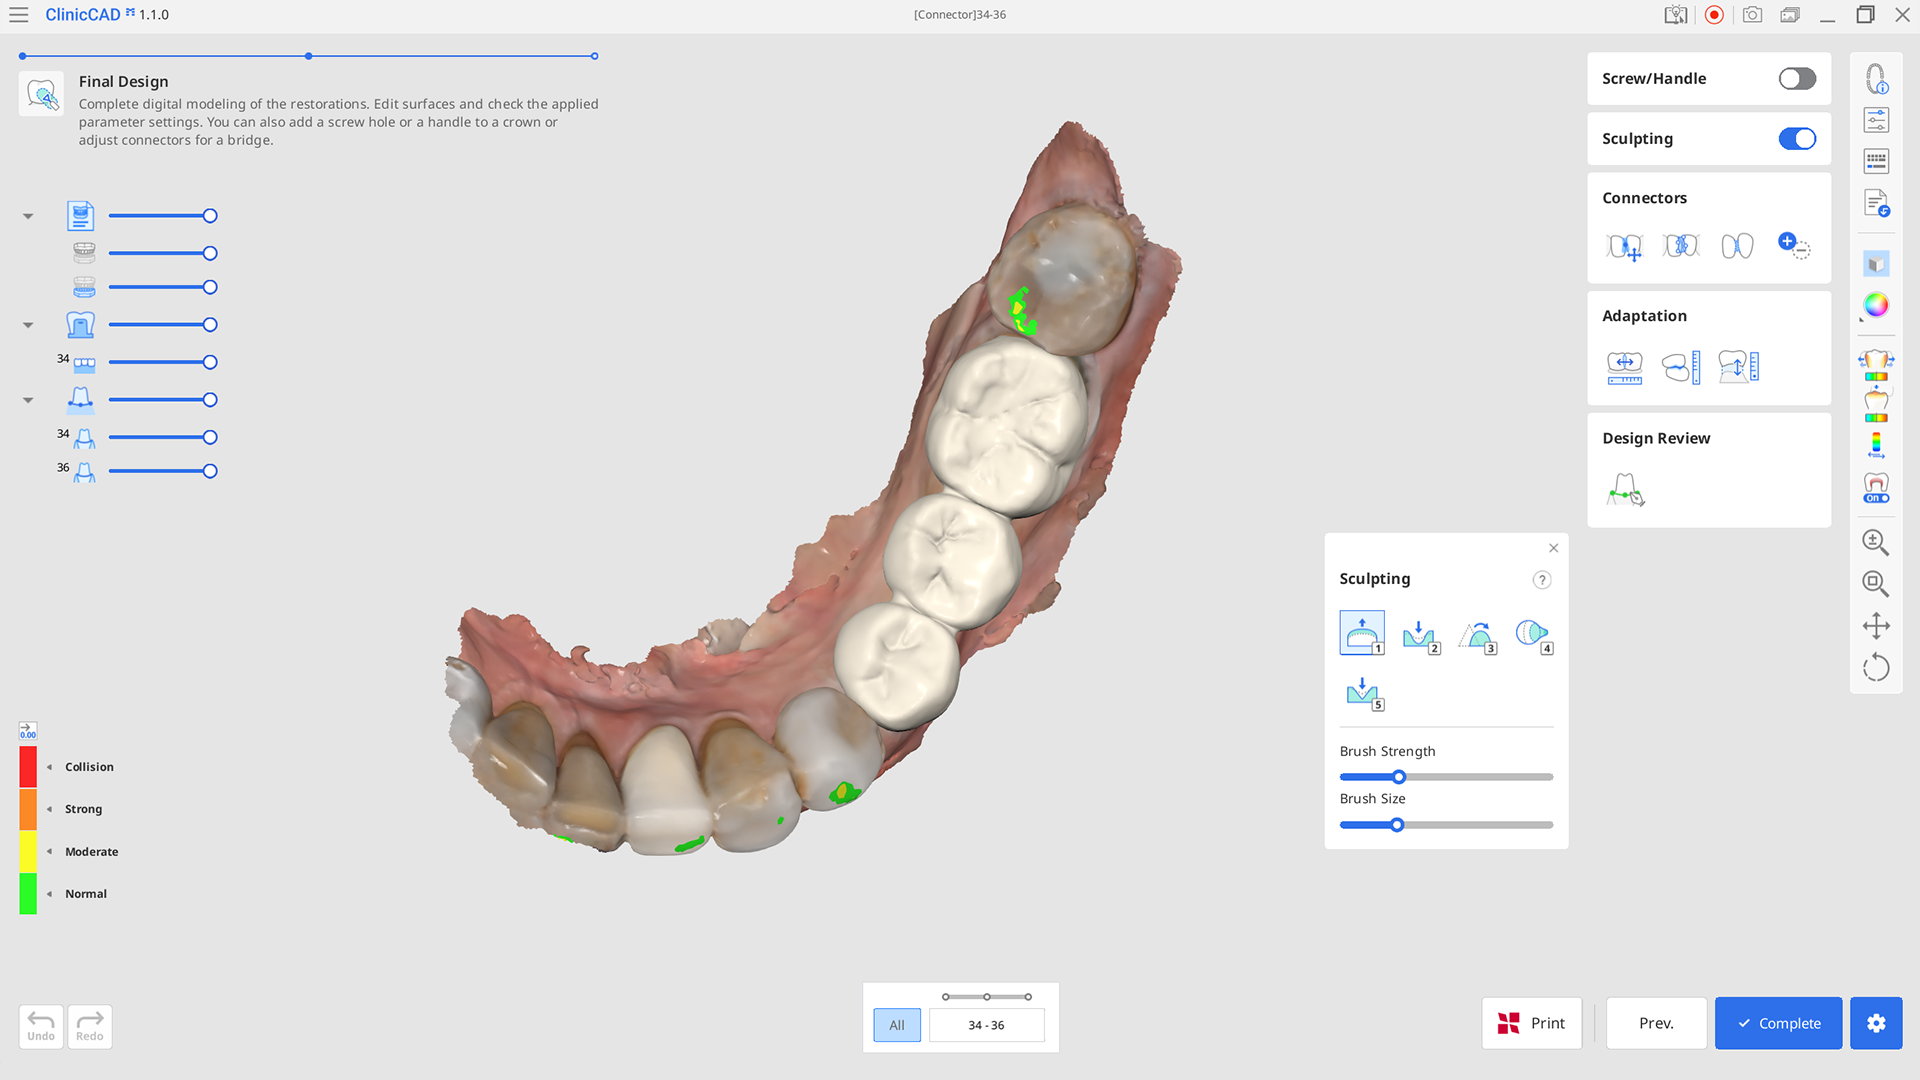Select the morph sculpting tool numbered 4
Screen dimensions: 1920x1080
pyautogui.click(x=1532, y=635)
